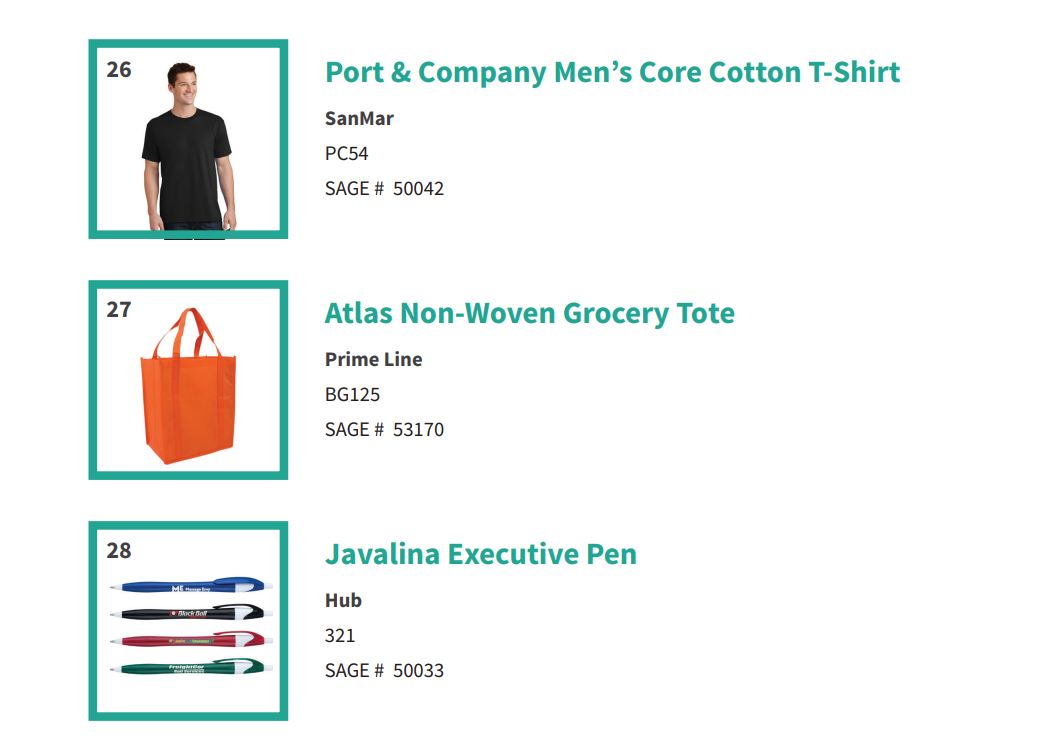This screenshot has height=746, width=1041.
Task: Click SAGE # 53170 text
Action: (384, 430)
